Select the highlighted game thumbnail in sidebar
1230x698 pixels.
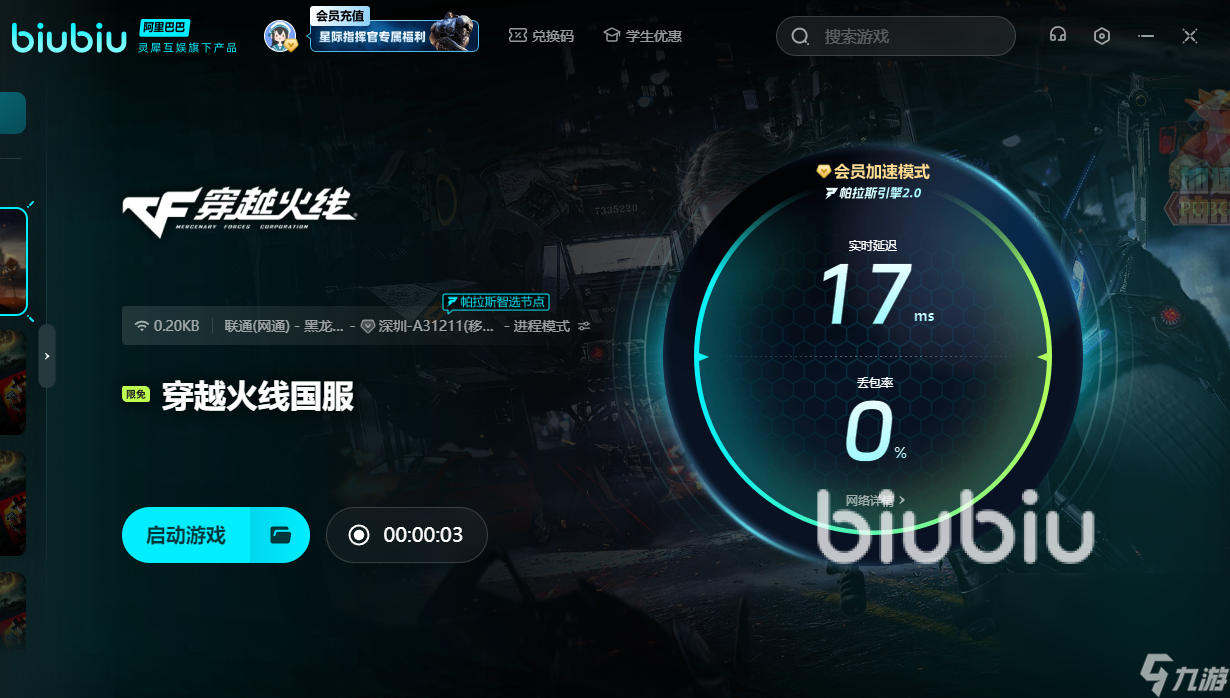click(13, 262)
